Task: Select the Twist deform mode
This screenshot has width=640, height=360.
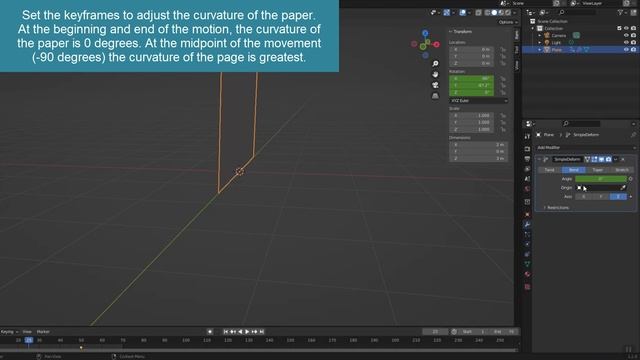Action: 549,170
